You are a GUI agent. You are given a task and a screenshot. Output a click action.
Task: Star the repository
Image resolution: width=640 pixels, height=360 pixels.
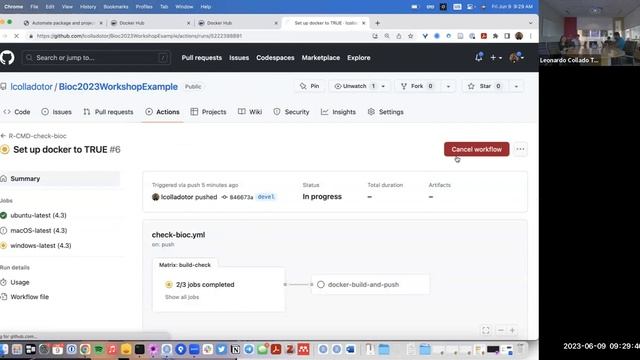(484, 86)
